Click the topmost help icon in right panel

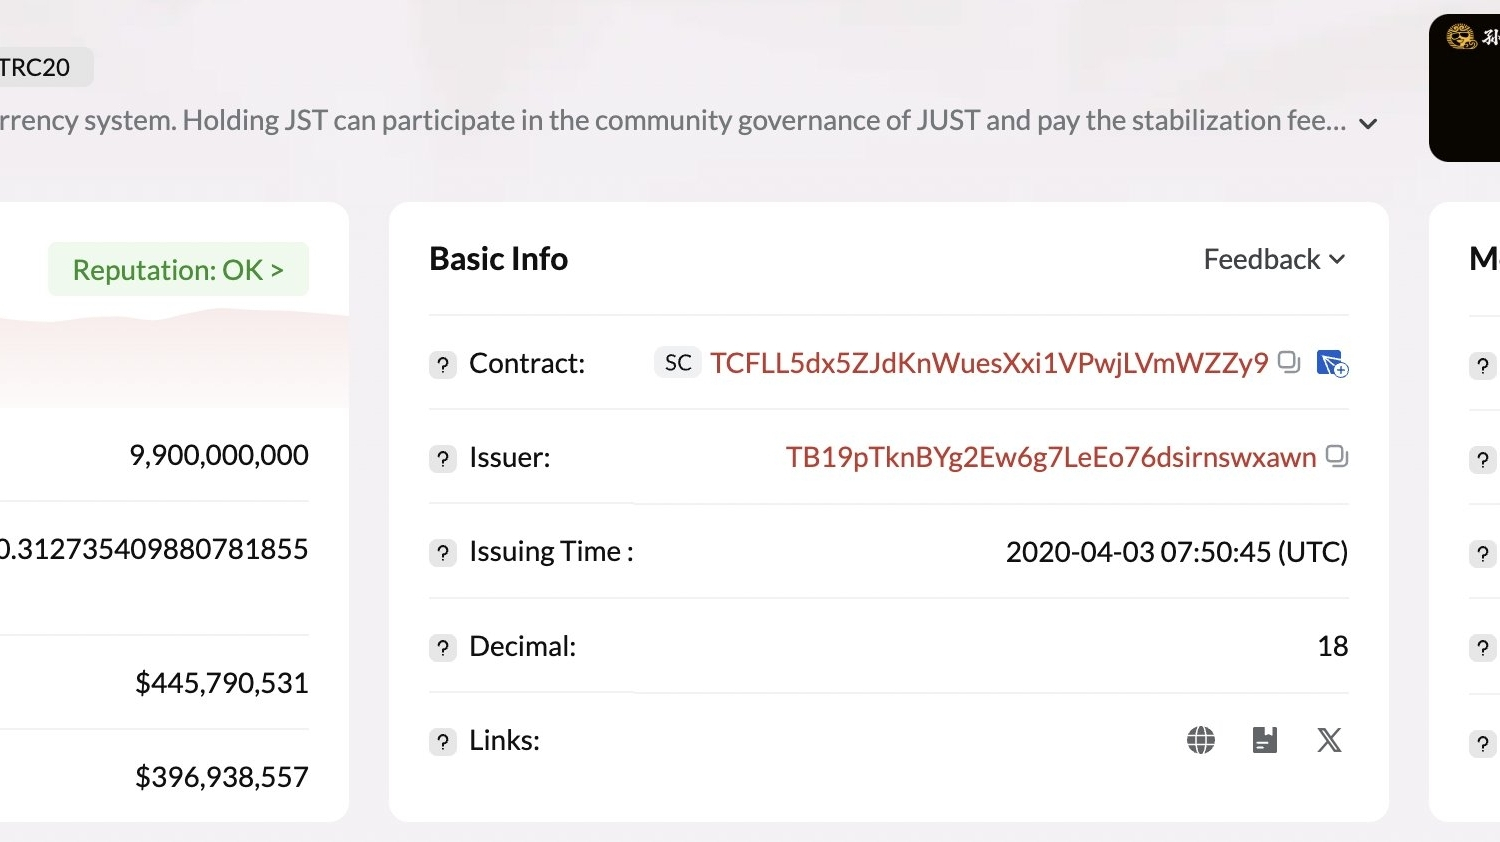(x=1483, y=365)
